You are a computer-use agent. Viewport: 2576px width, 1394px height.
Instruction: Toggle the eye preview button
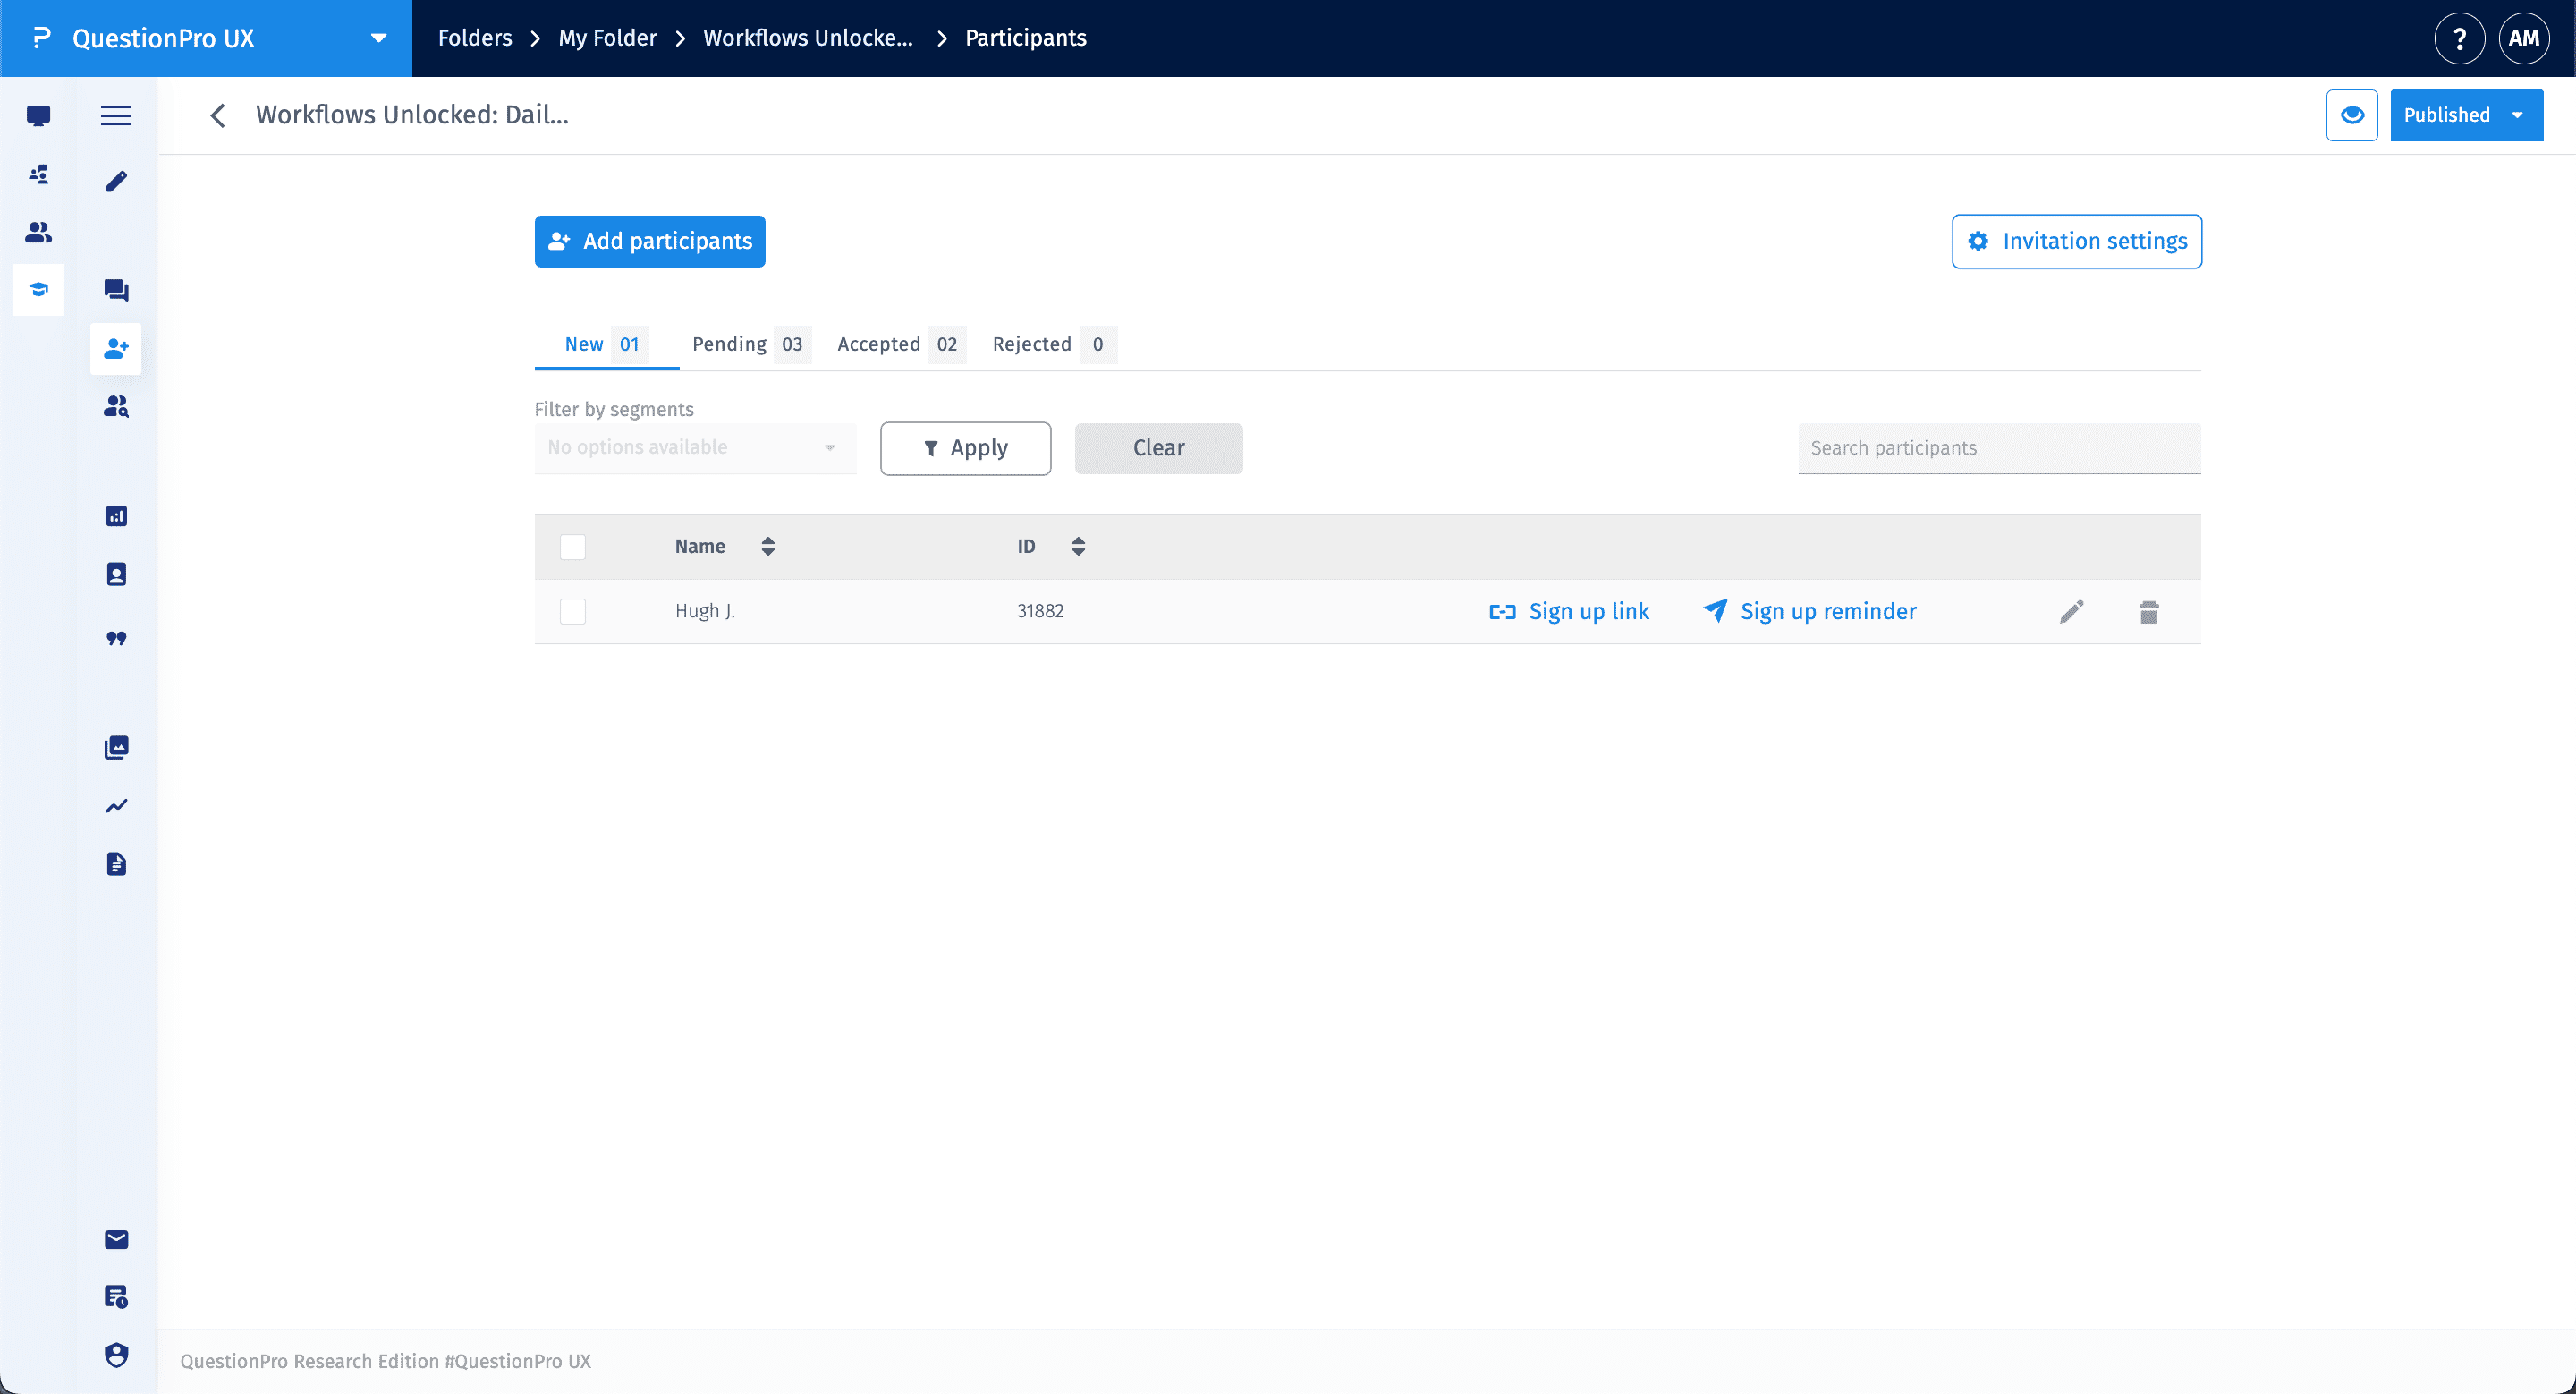click(2351, 115)
